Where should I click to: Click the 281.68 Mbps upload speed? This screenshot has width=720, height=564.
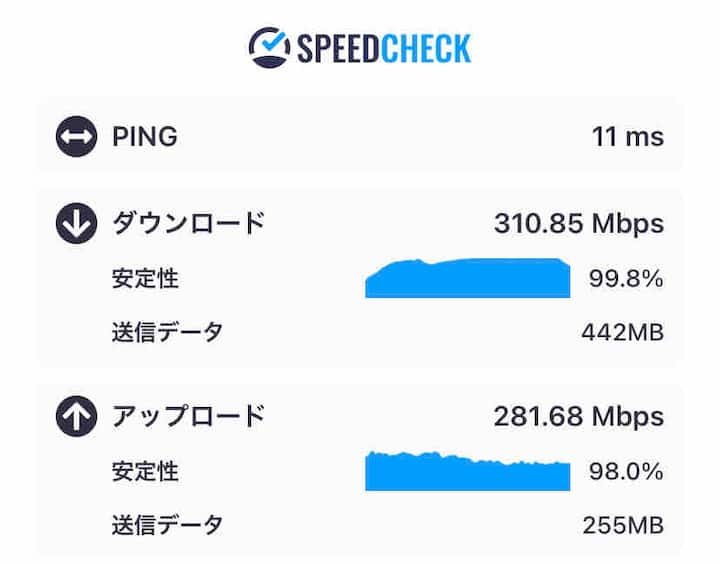[578, 415]
